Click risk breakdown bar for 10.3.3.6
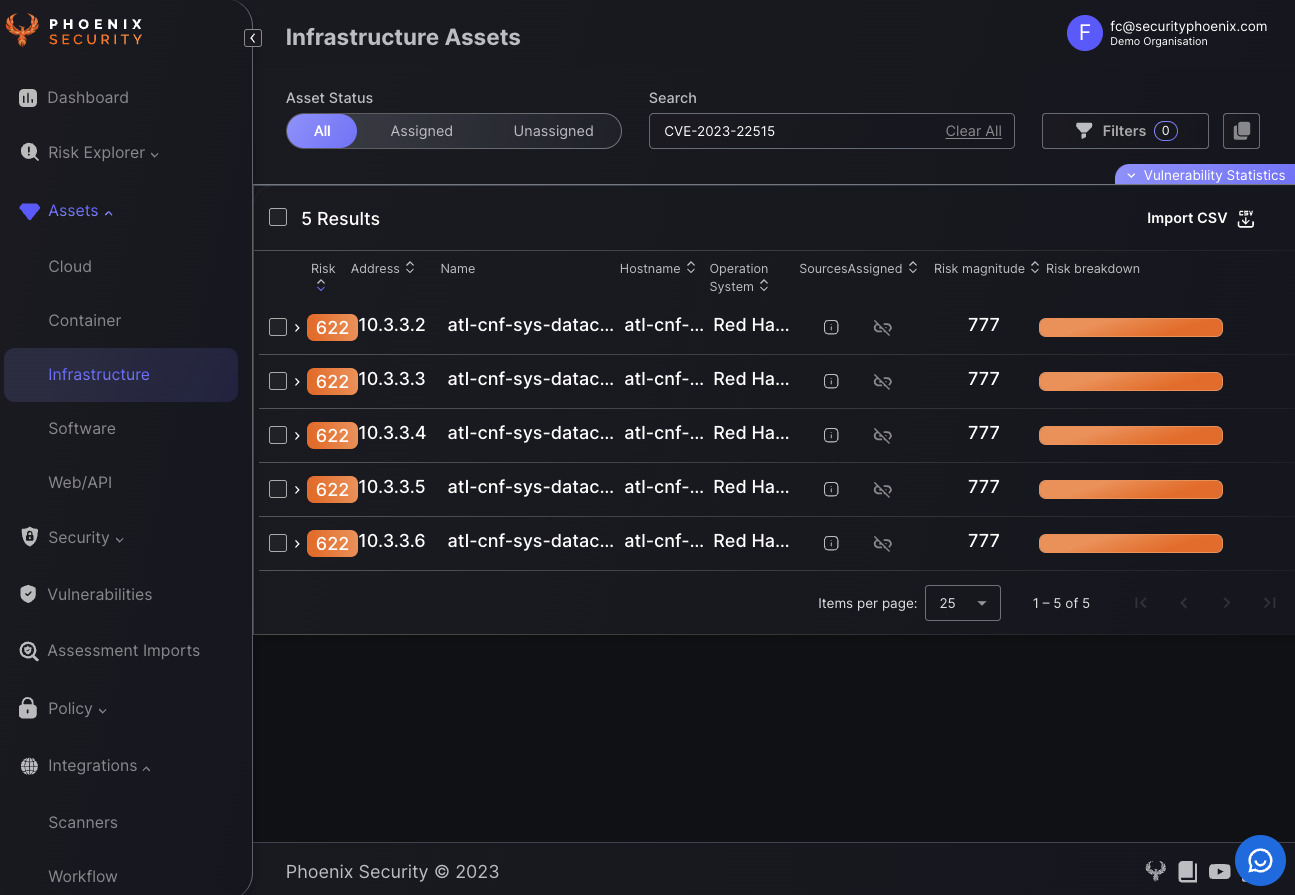This screenshot has width=1295, height=895. click(x=1131, y=543)
